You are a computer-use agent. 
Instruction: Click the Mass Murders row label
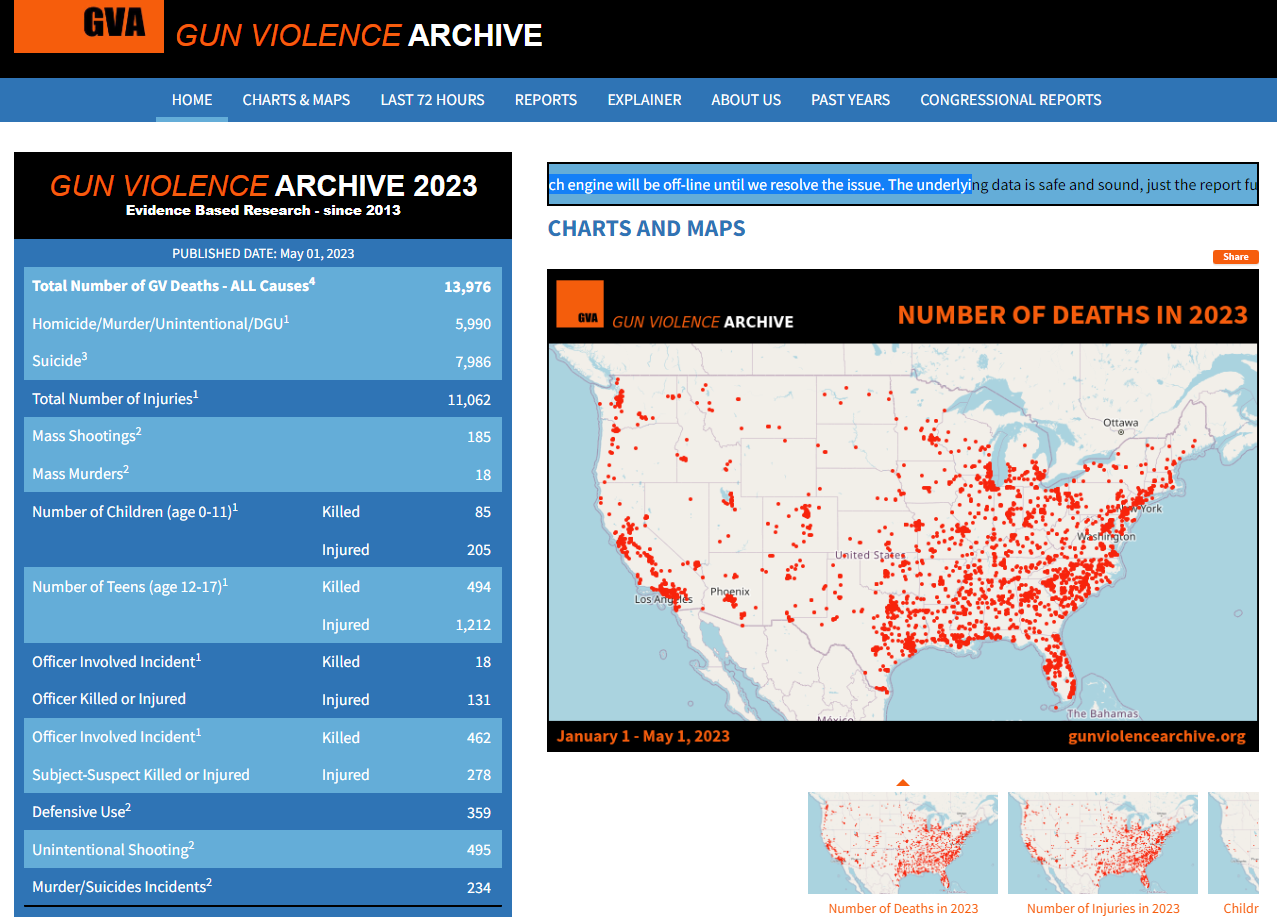pos(81,473)
